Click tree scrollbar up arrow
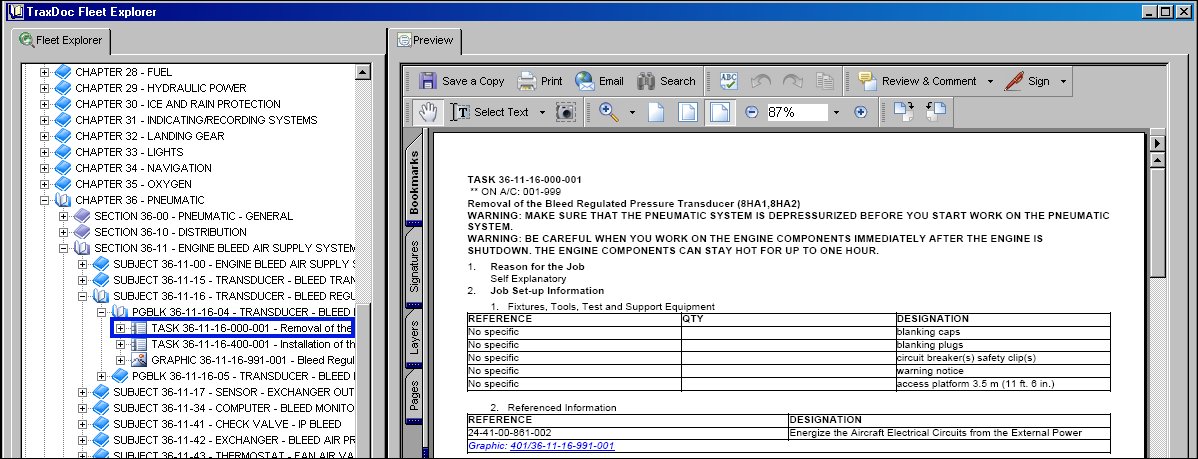 click(x=363, y=73)
